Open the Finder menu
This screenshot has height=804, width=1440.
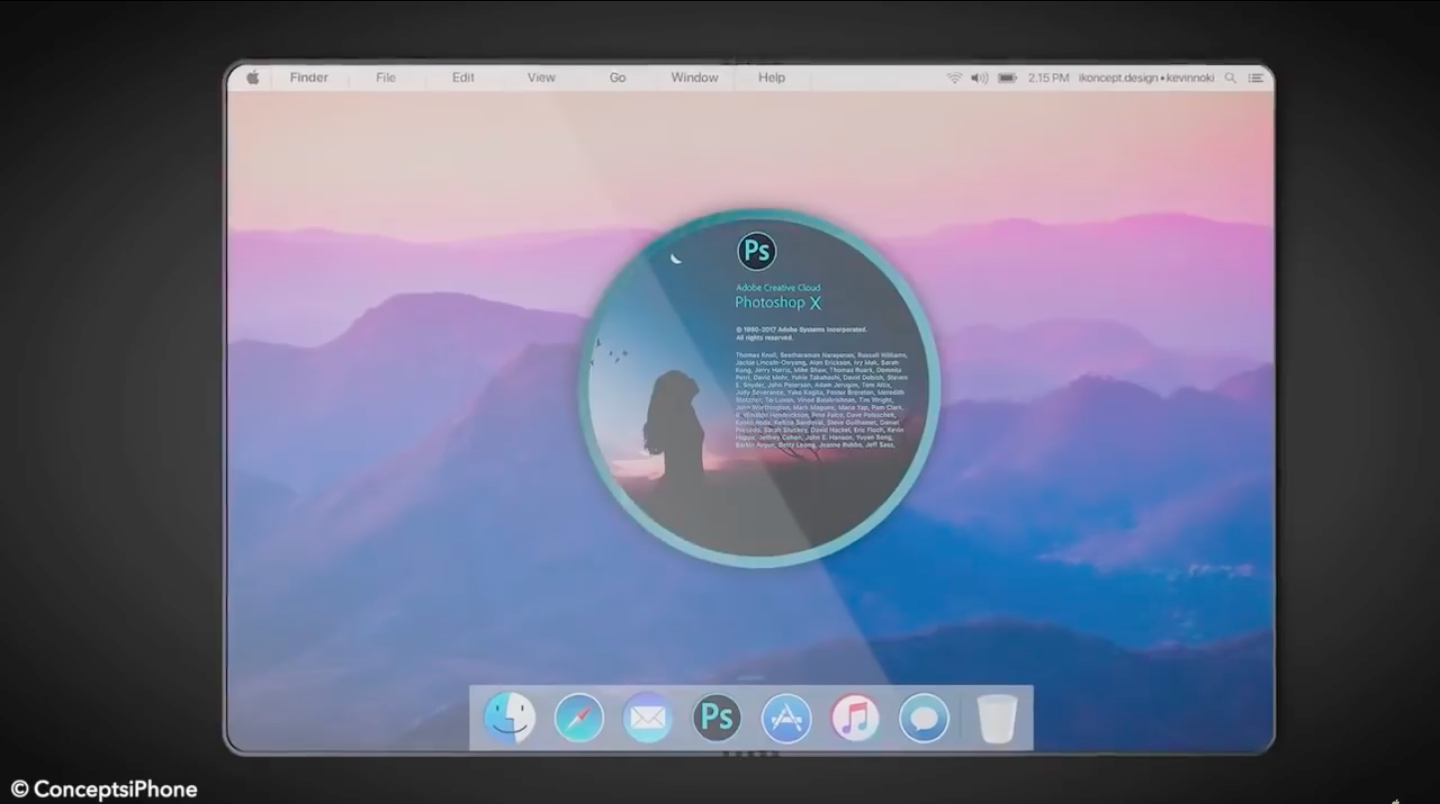tap(309, 77)
